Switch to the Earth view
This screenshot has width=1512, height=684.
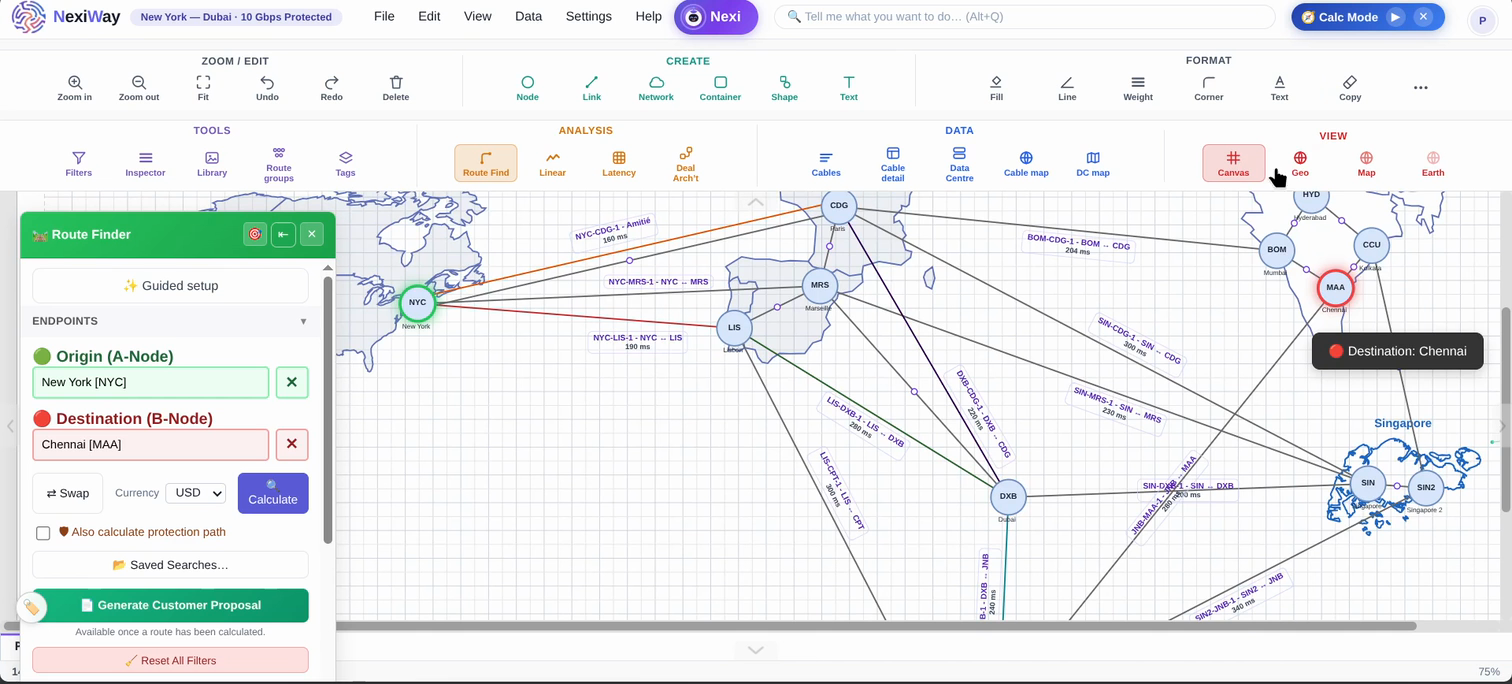click(x=1433, y=164)
